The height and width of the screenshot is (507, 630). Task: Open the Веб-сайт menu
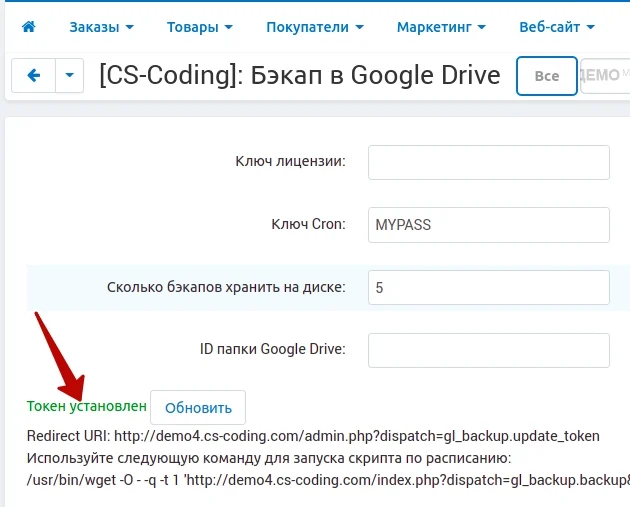[x=557, y=27]
